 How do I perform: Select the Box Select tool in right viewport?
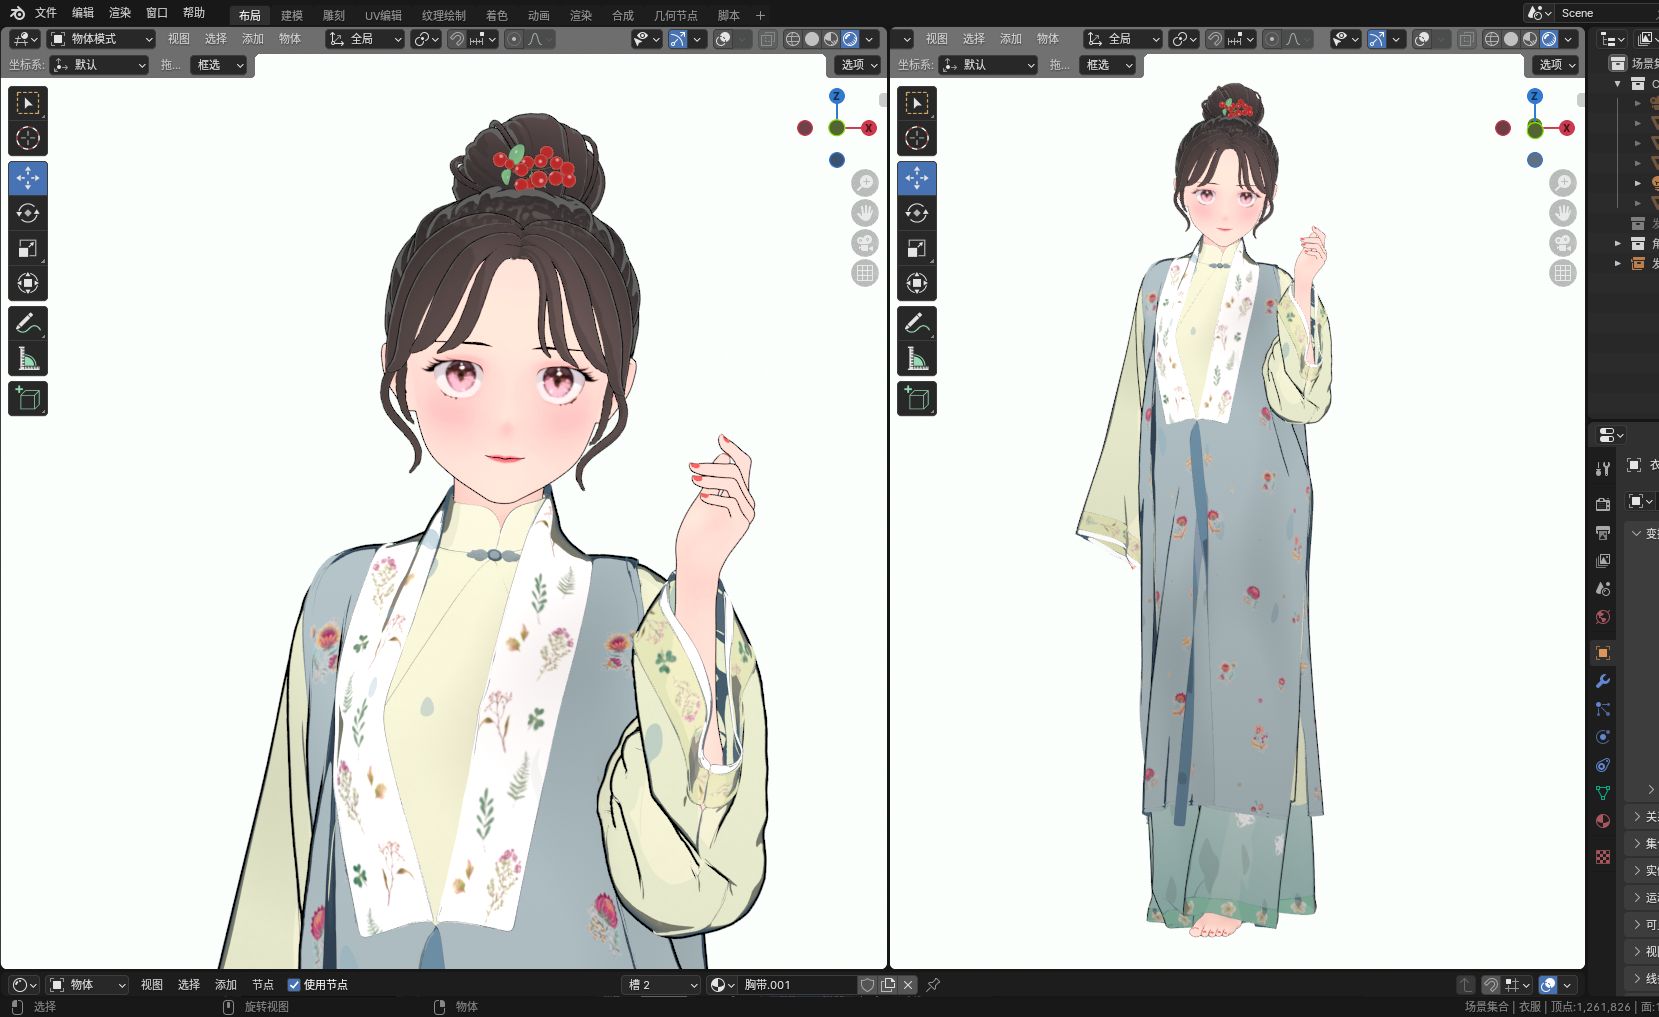tap(917, 103)
